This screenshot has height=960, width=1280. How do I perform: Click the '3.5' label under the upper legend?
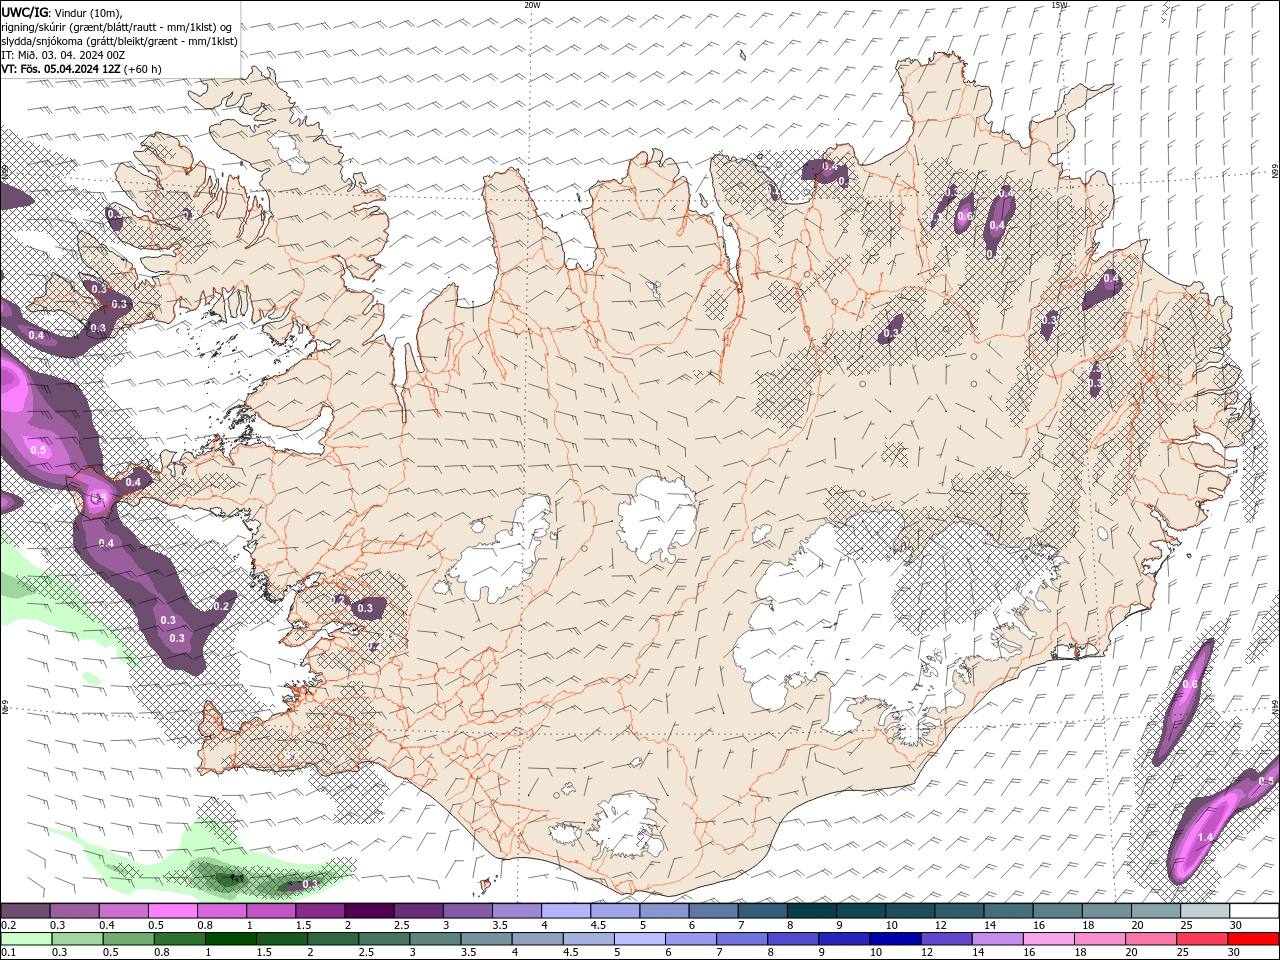(500, 925)
